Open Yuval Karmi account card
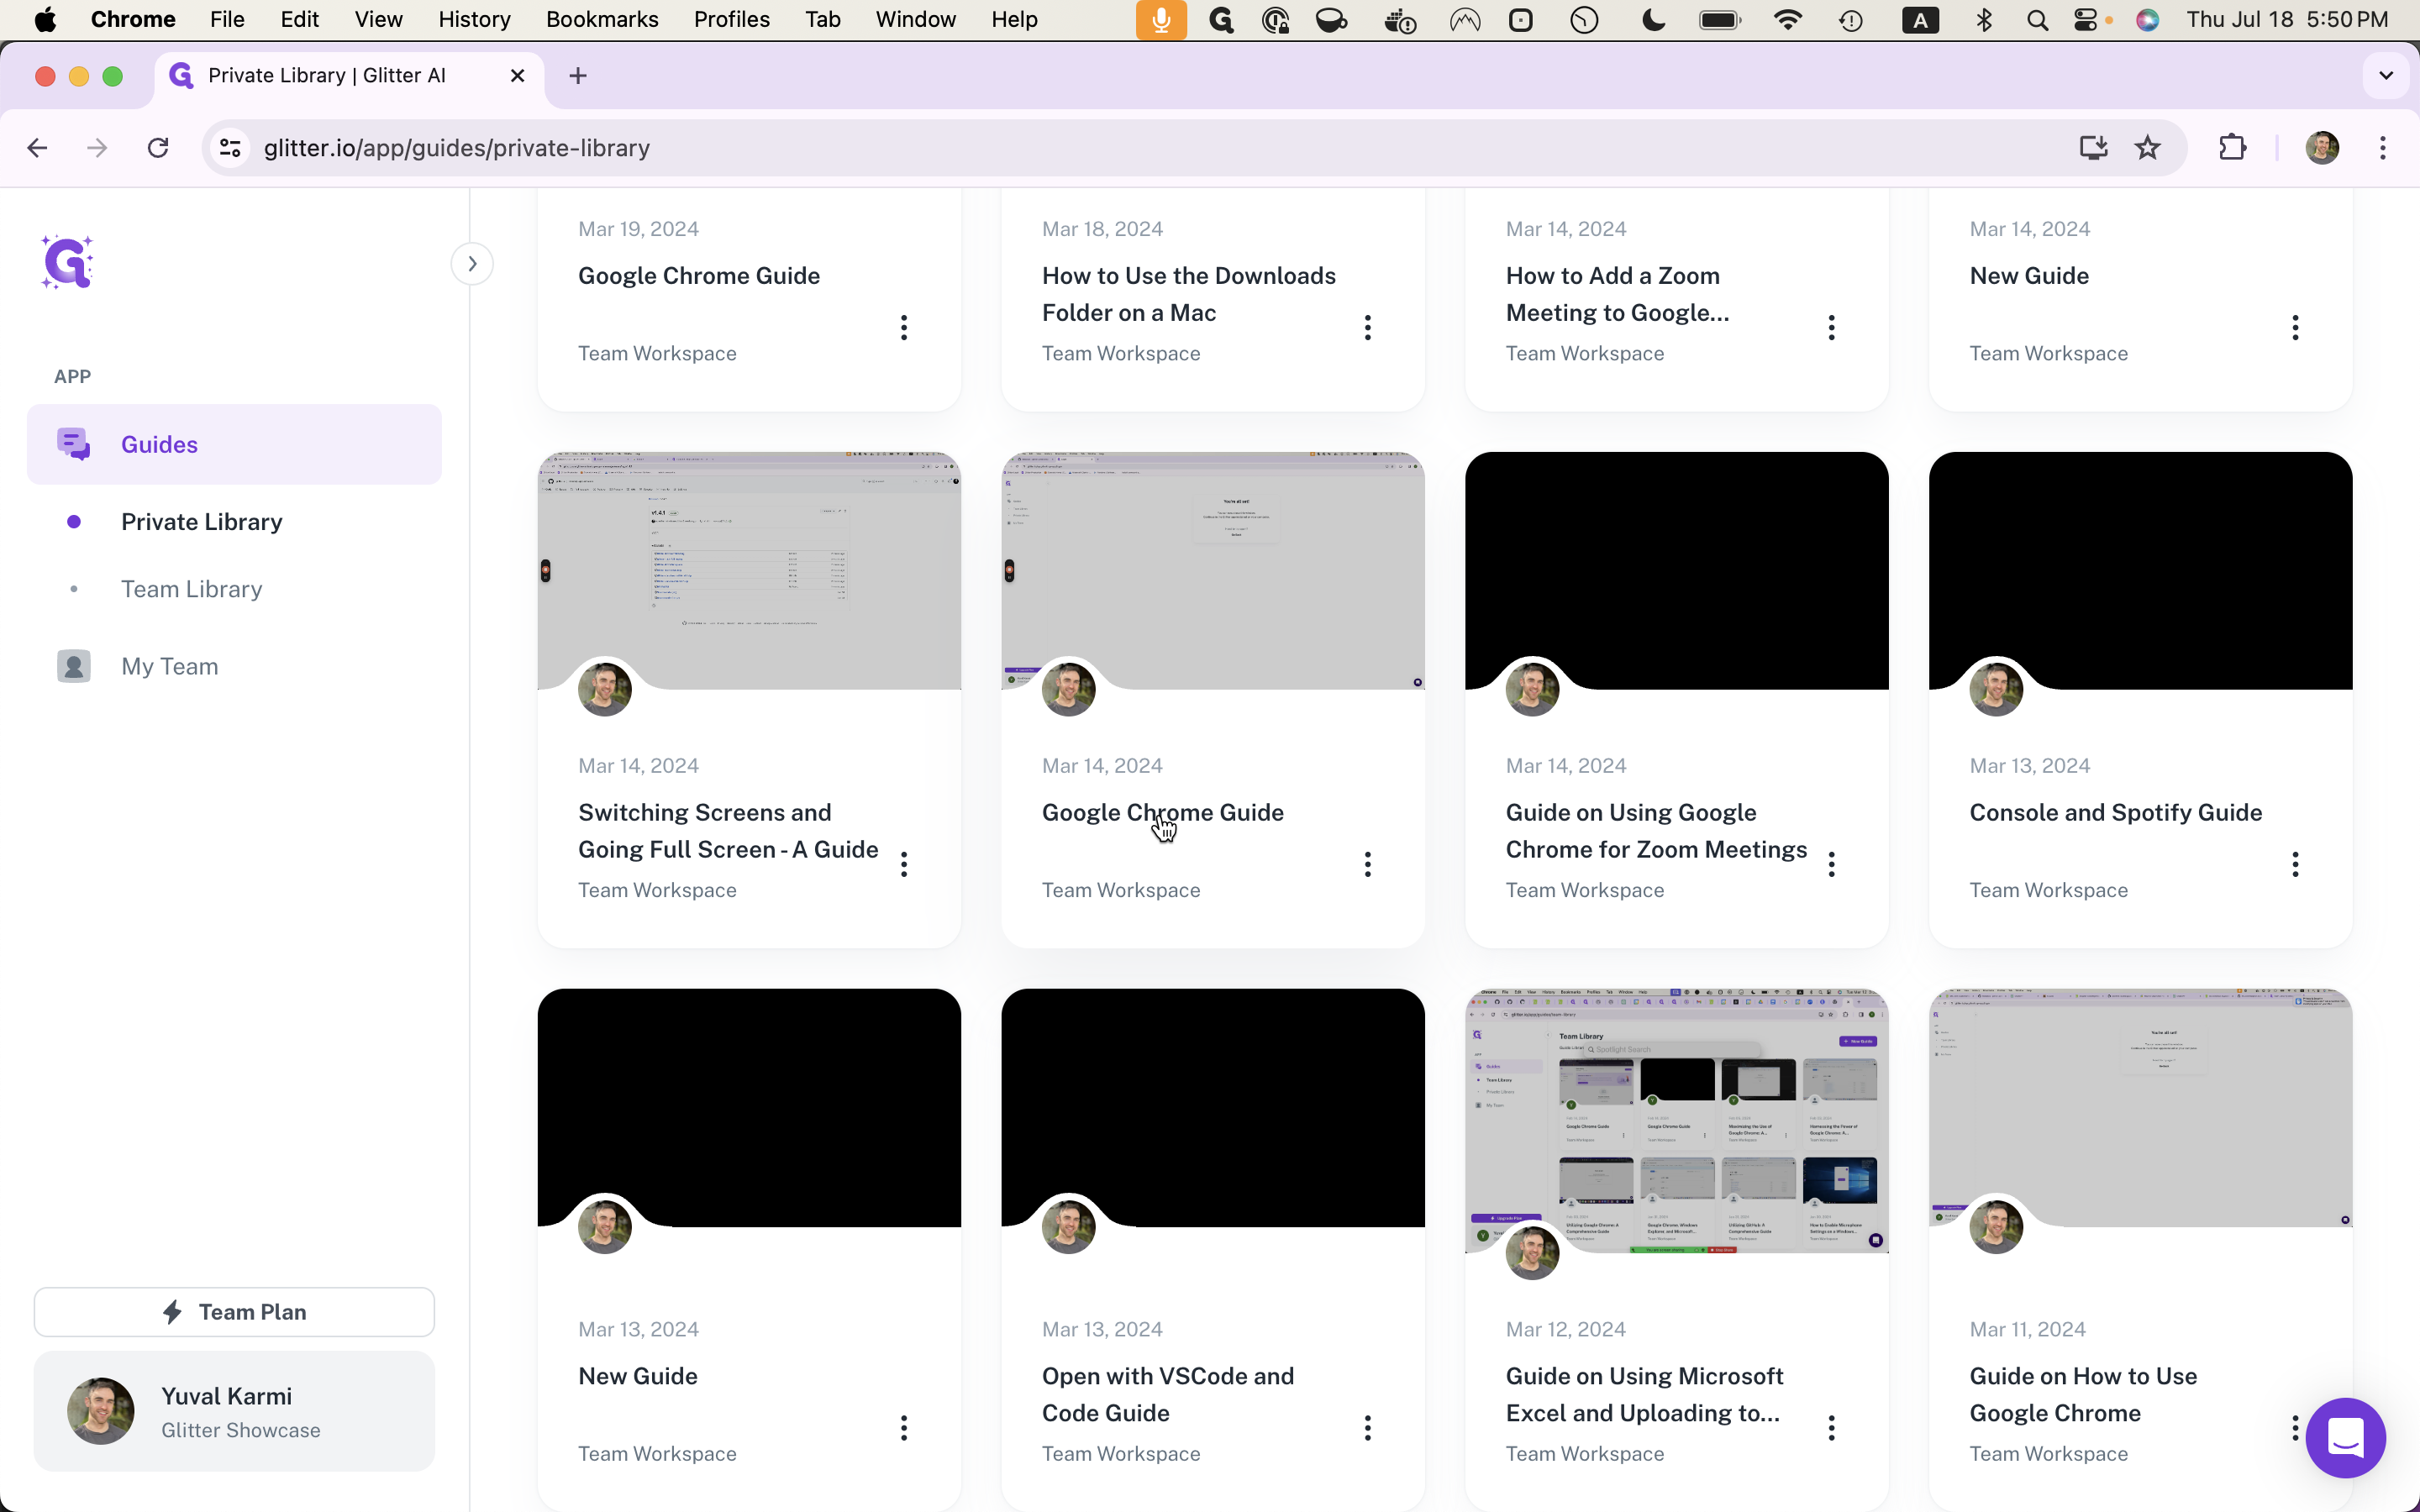 click(234, 1411)
